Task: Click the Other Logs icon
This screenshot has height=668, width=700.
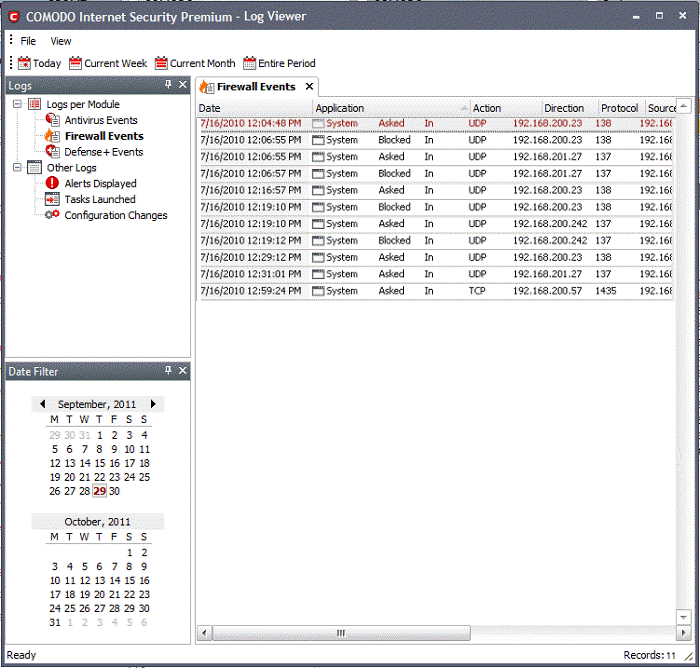Action: [x=35, y=167]
